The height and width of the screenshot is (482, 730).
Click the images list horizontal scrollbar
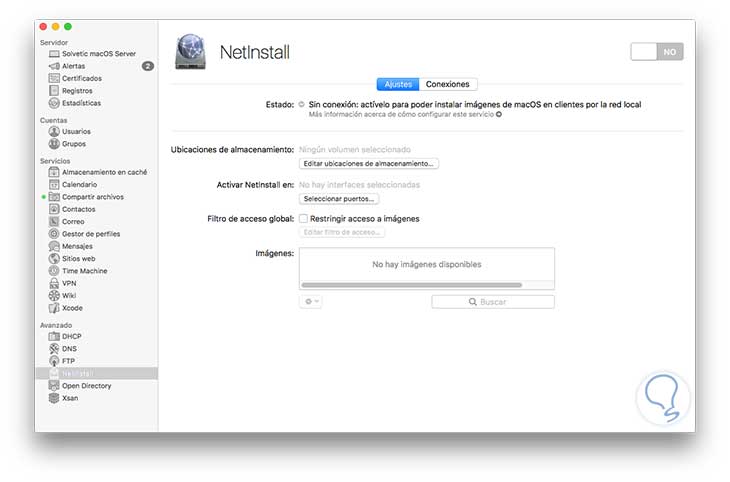[x=412, y=285]
